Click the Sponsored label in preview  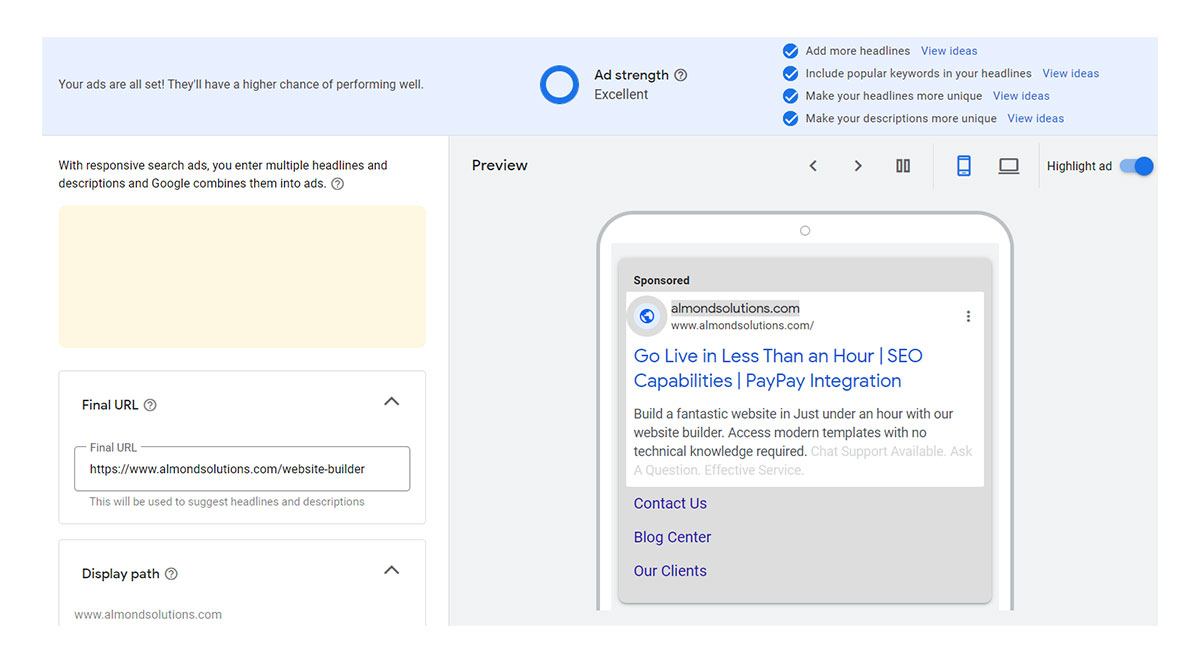pos(661,281)
